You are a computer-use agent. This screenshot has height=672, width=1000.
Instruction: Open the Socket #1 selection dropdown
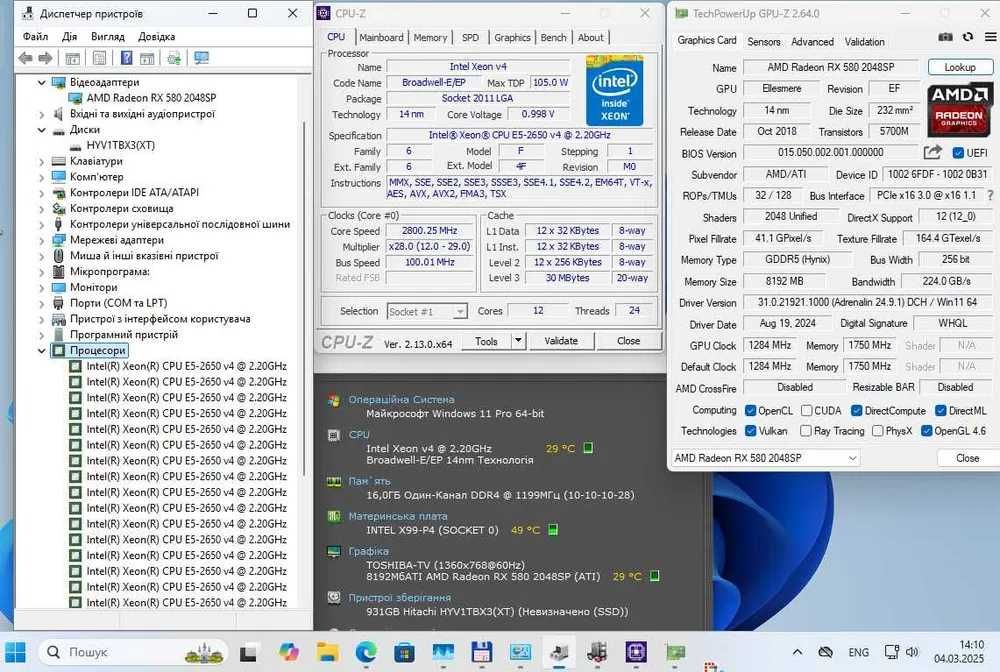point(427,311)
